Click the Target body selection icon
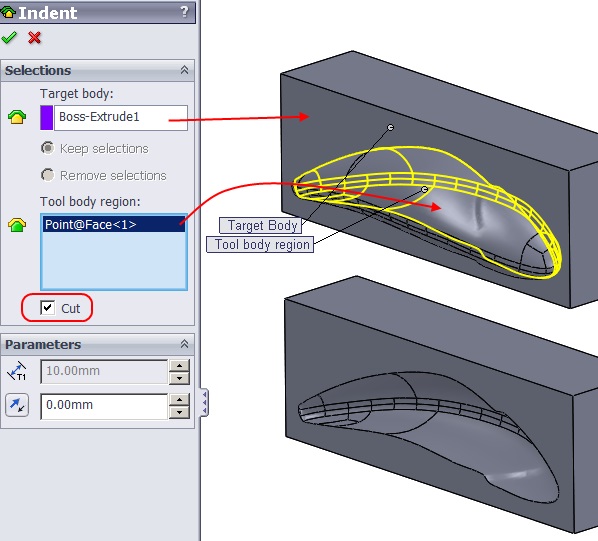 pos(17,117)
